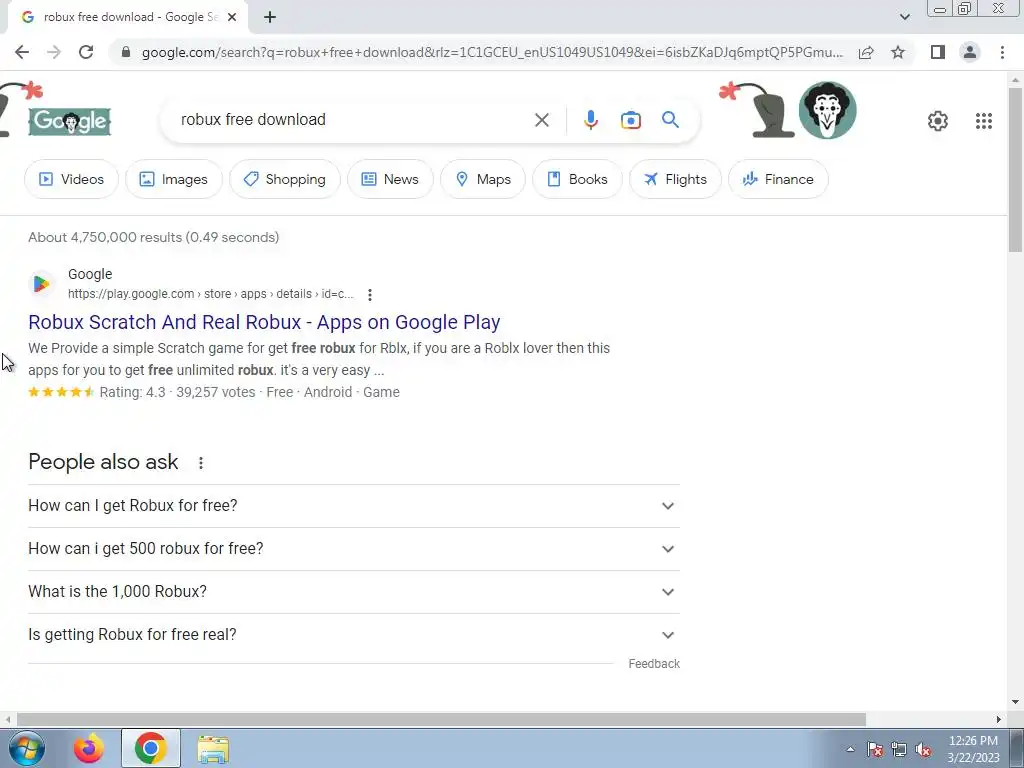
Task: Launch Firefox from the taskbar
Action: tap(88, 748)
